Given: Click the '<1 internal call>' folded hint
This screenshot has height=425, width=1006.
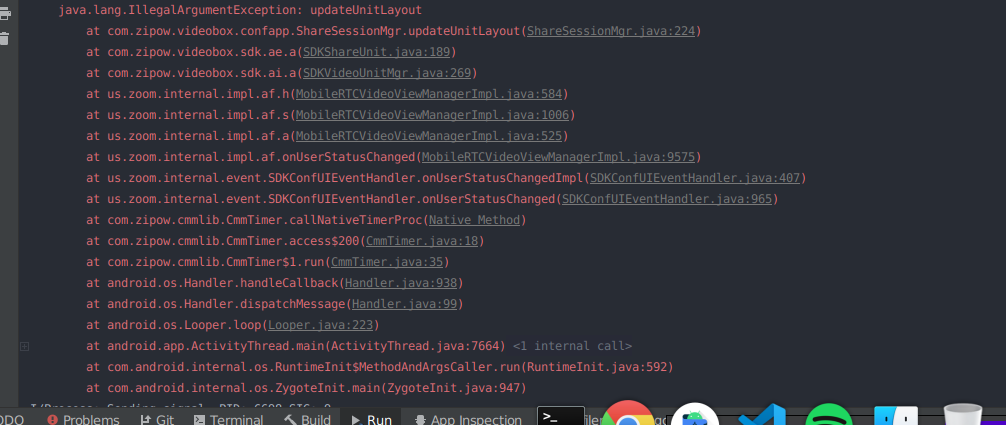Looking at the screenshot, I should click(x=572, y=346).
